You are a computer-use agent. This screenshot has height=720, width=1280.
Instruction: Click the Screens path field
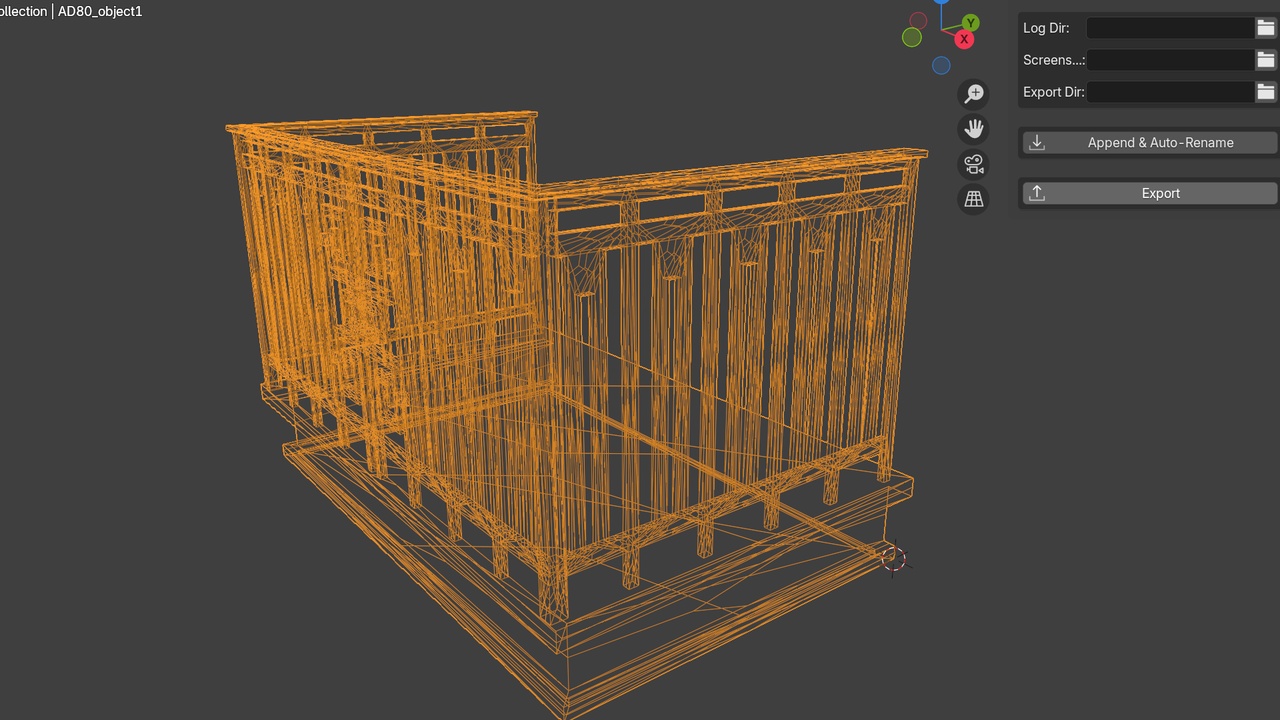click(1170, 60)
